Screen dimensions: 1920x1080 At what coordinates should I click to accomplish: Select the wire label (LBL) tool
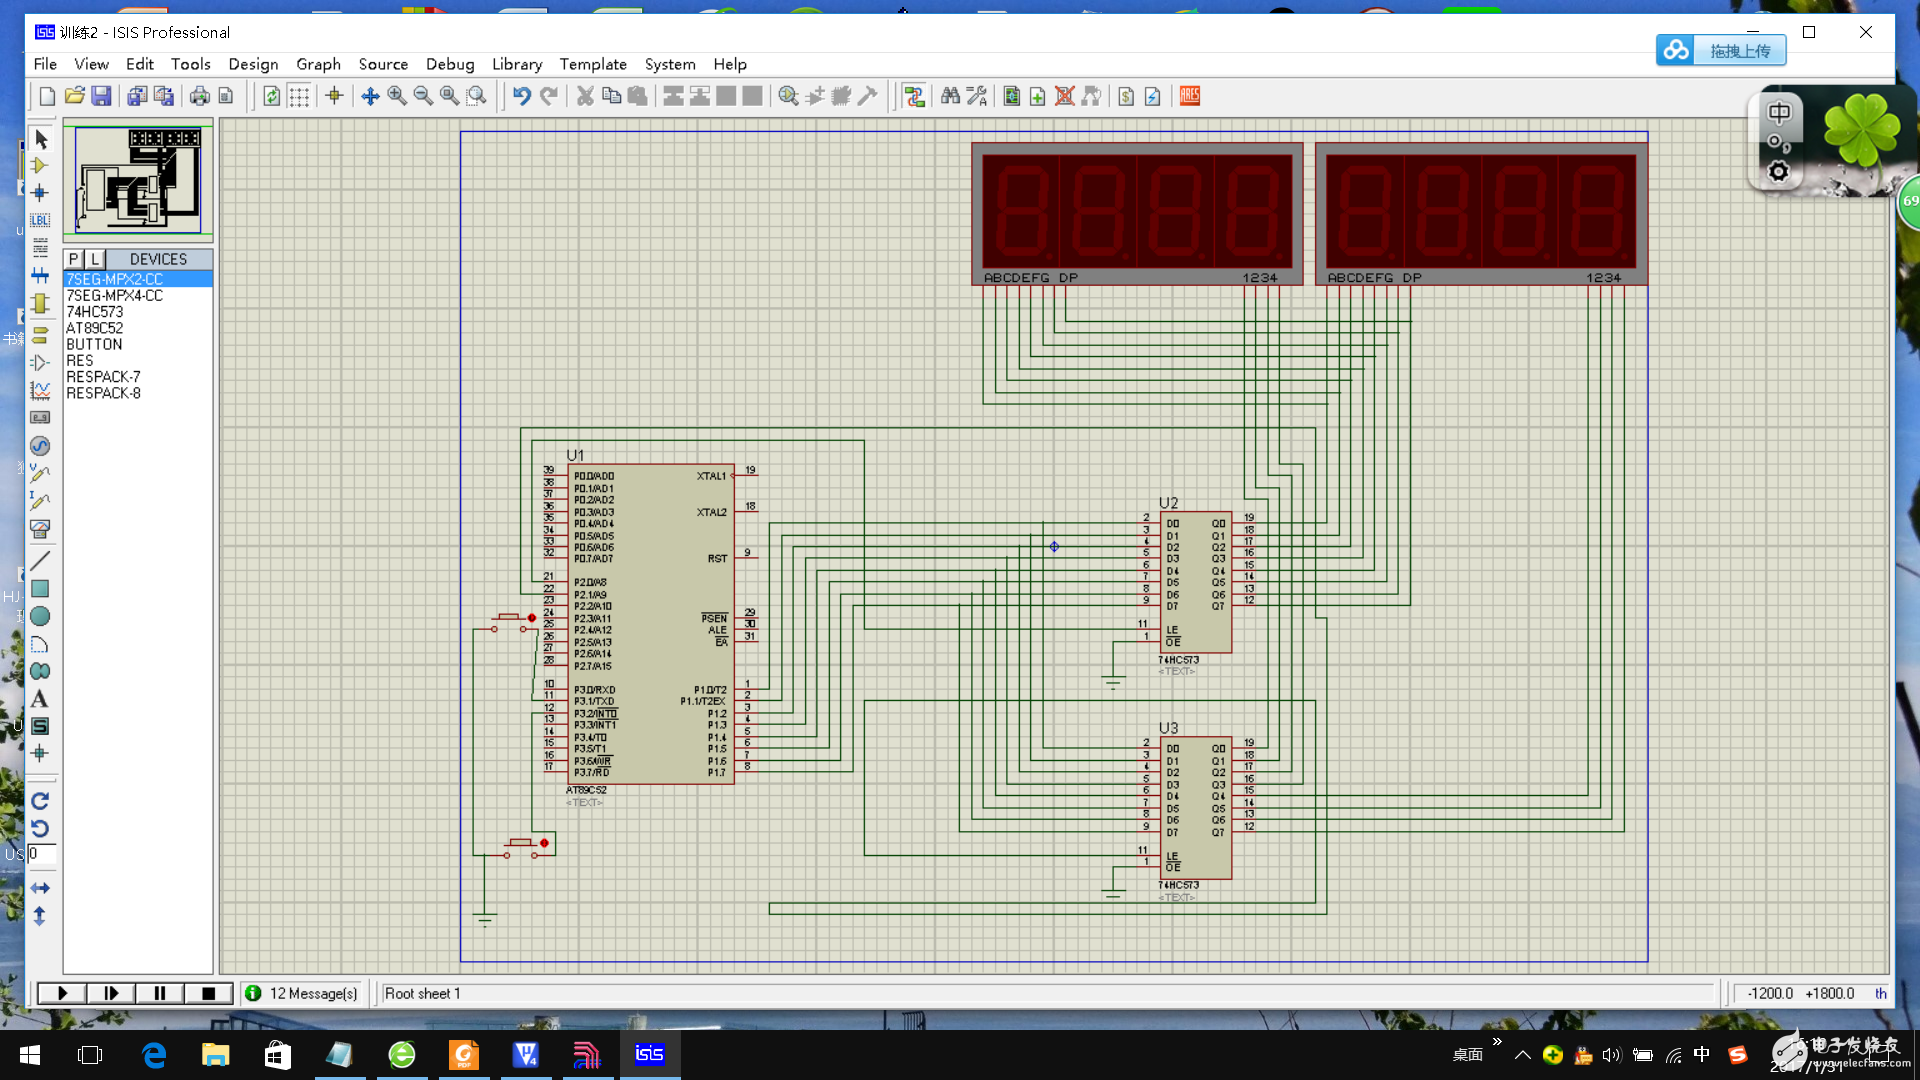[40, 220]
